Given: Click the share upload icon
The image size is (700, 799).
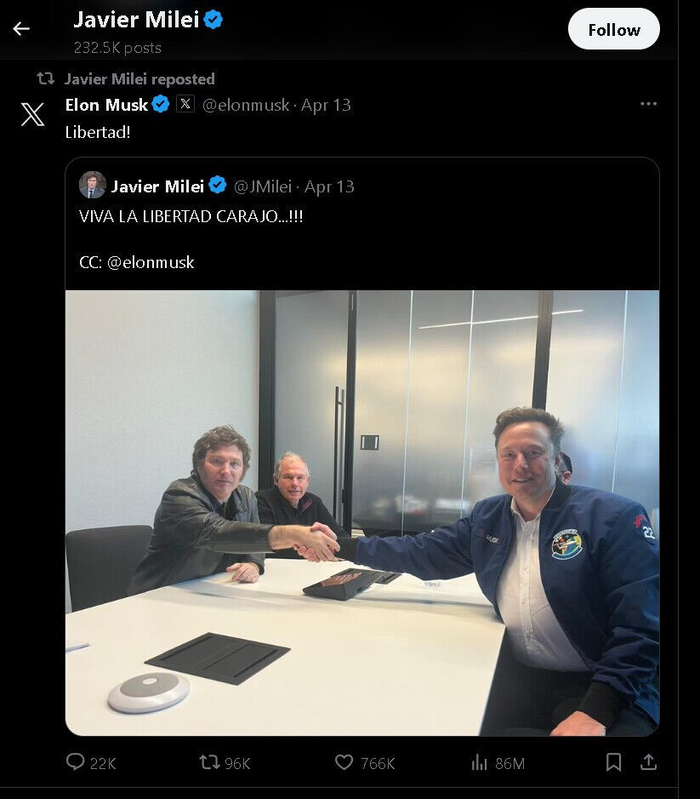Looking at the screenshot, I should coord(648,762).
